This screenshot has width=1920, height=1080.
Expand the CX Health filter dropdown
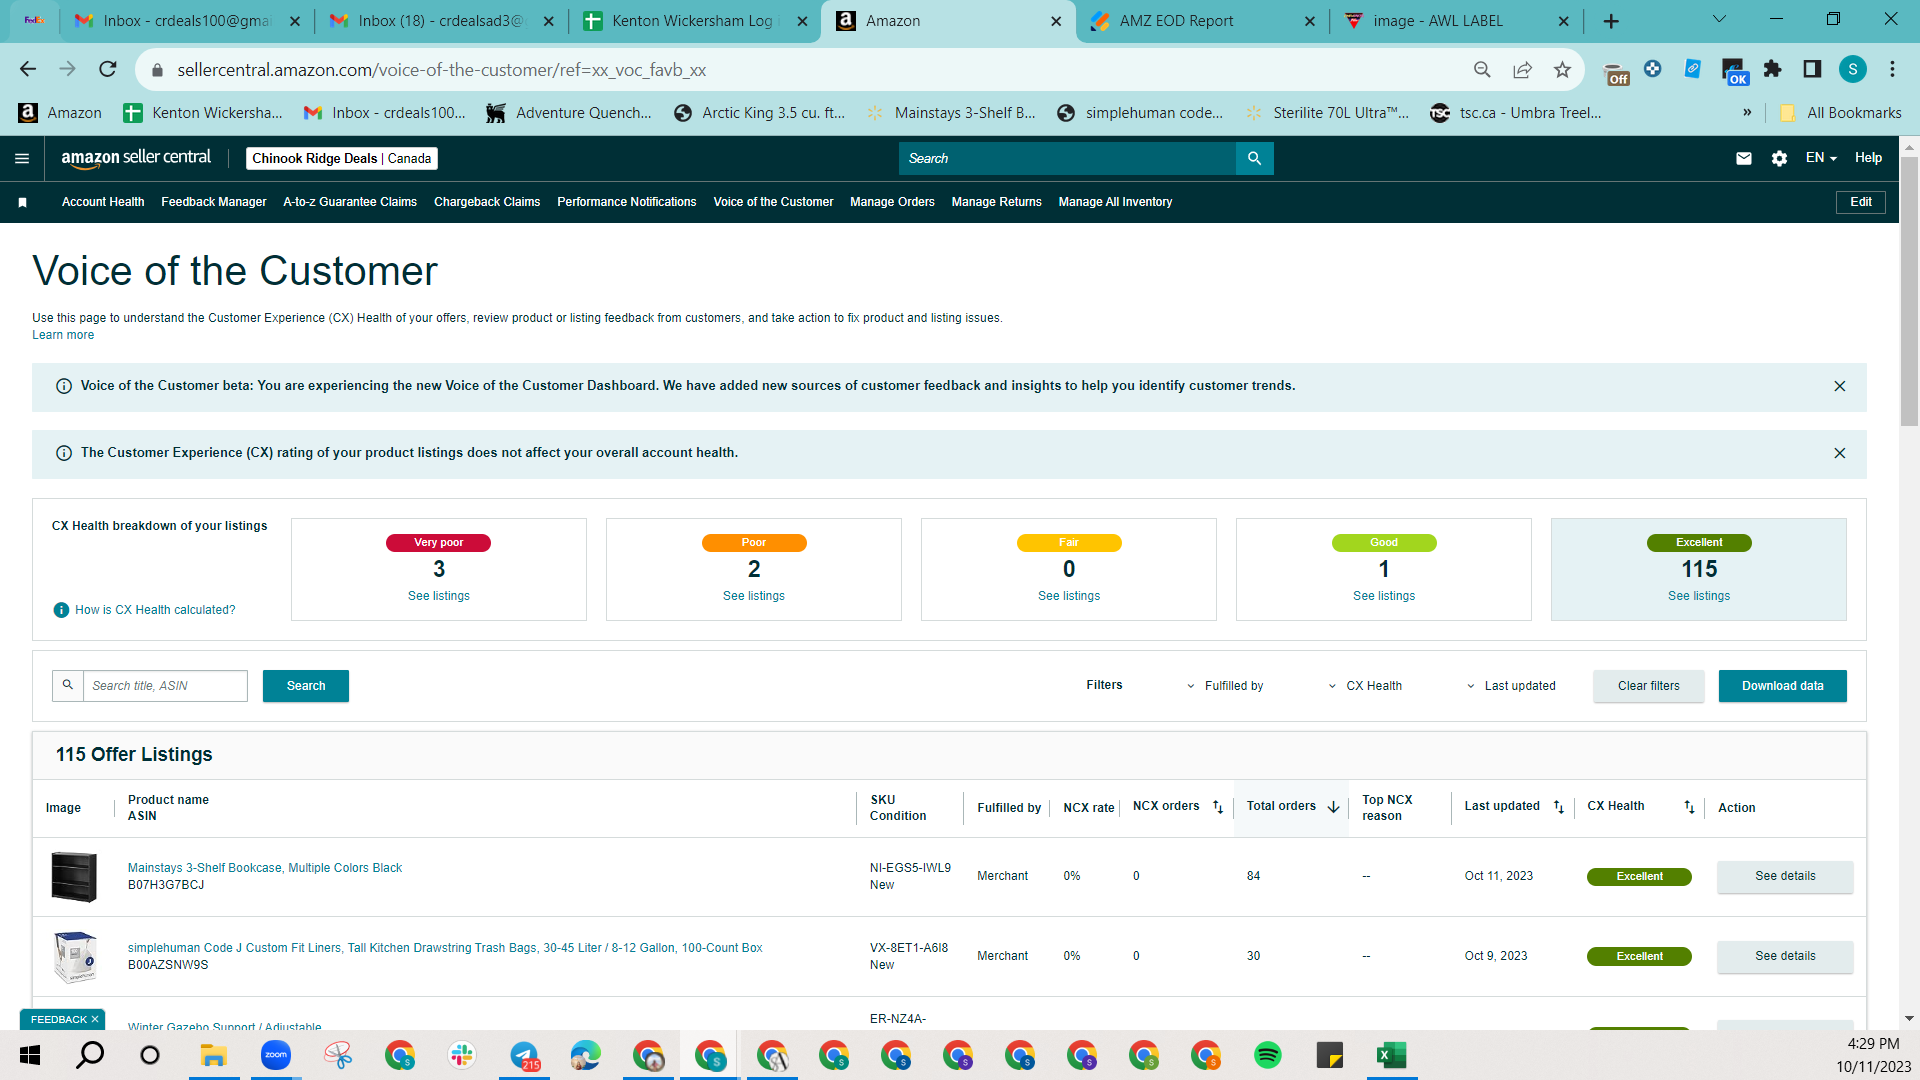click(x=1365, y=686)
